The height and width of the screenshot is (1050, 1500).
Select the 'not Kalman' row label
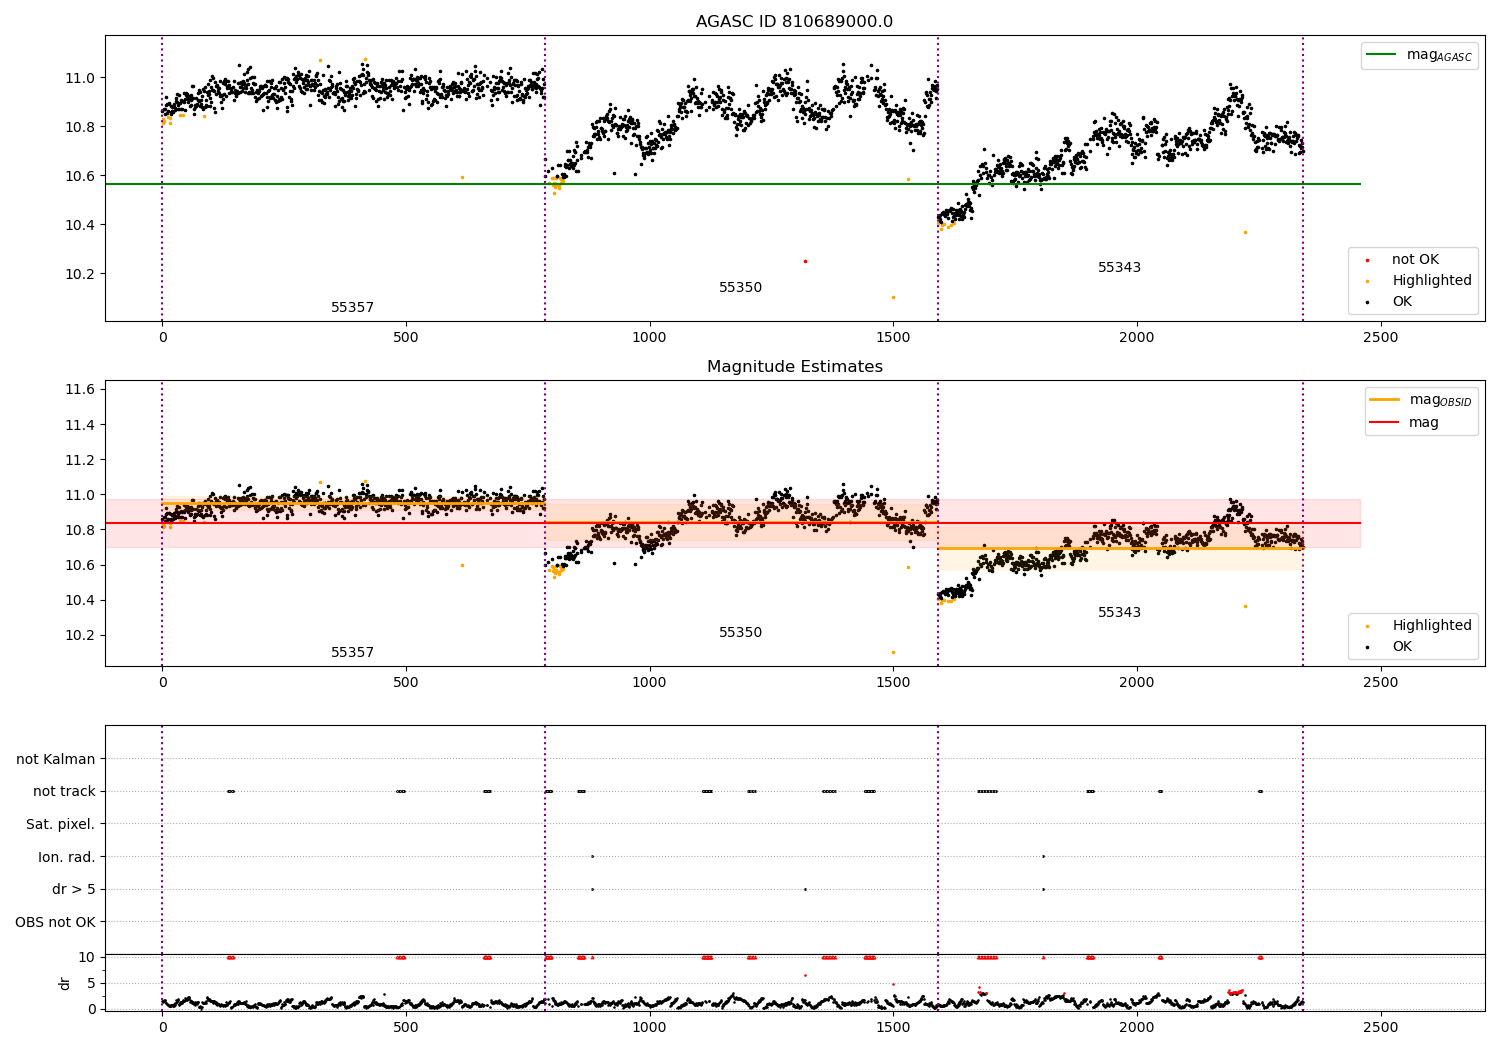pyautogui.click(x=56, y=759)
